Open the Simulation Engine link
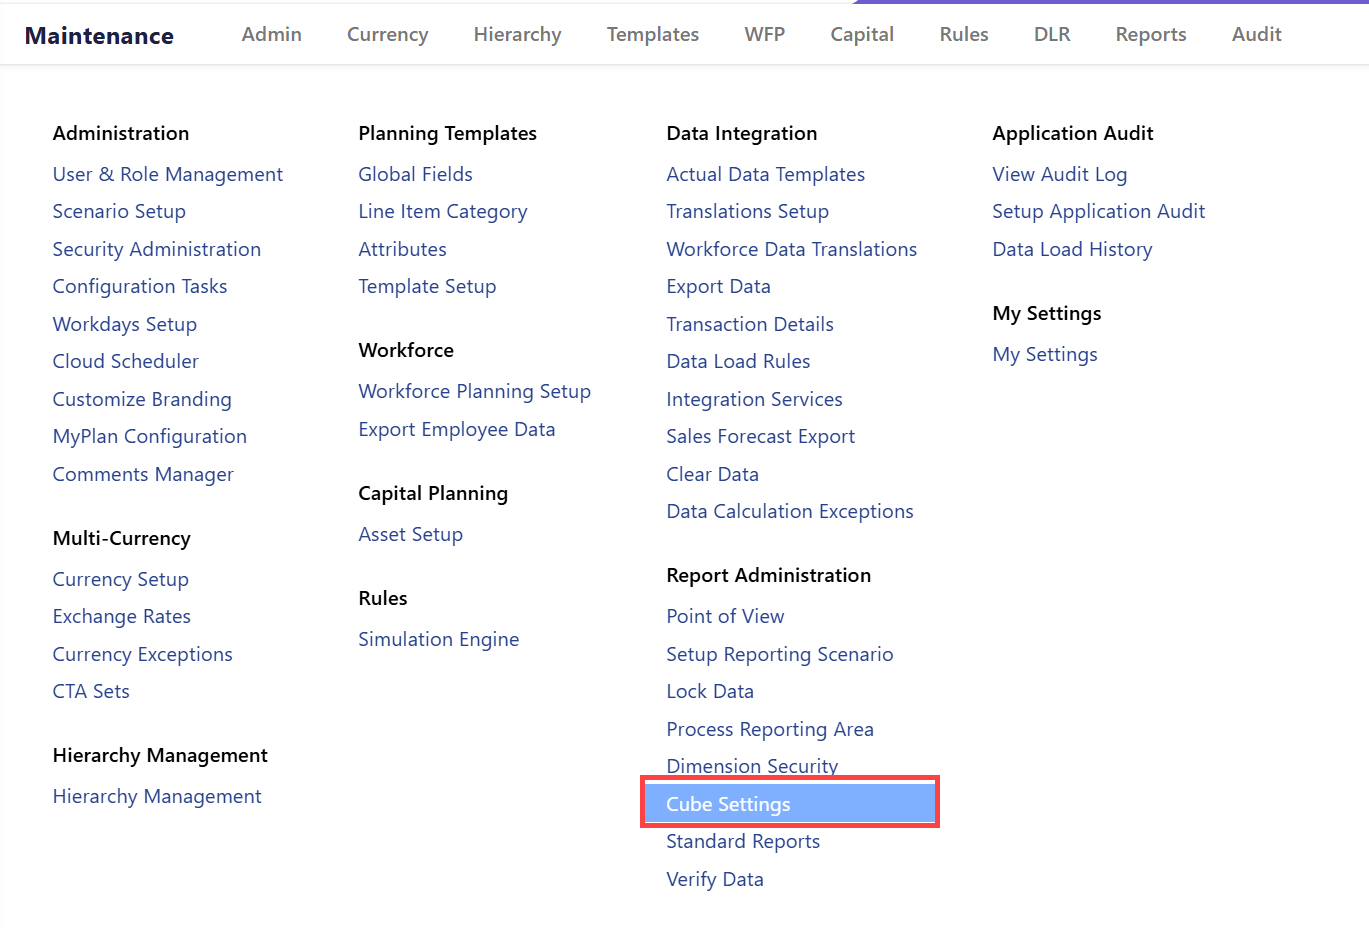Image resolution: width=1369 pixels, height=928 pixels. point(438,639)
